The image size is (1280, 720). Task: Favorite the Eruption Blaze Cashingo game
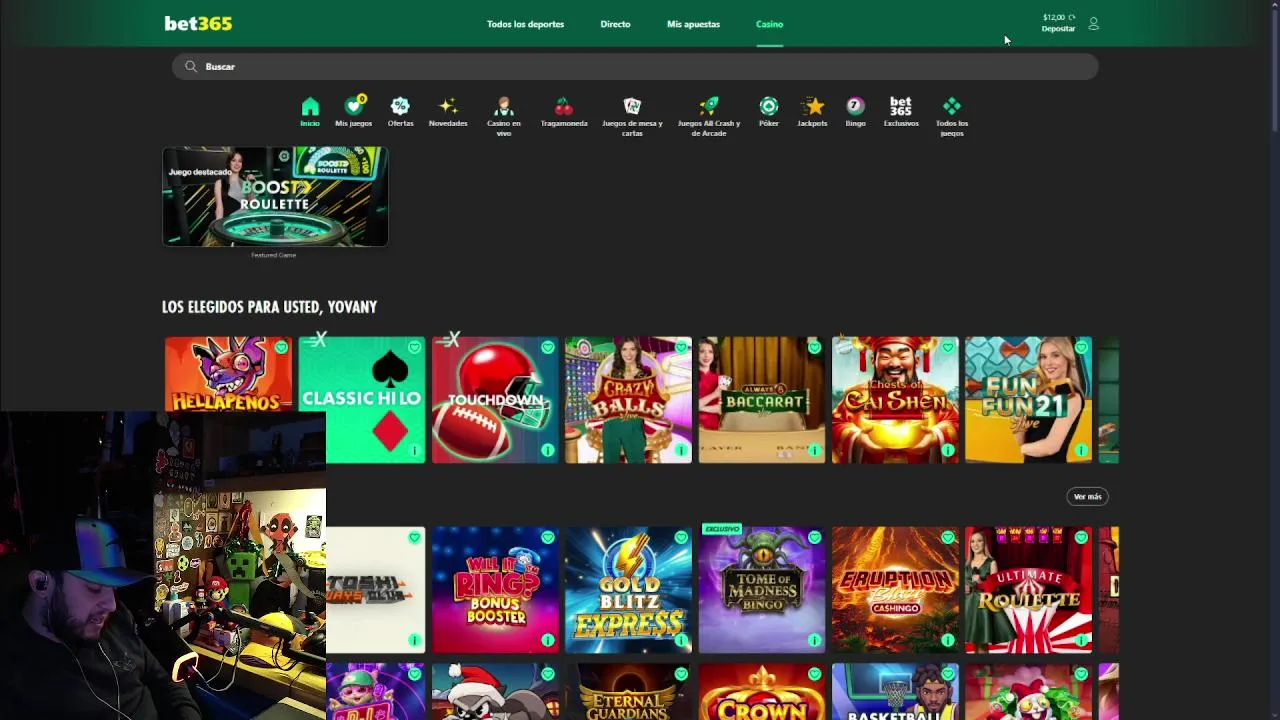947,537
